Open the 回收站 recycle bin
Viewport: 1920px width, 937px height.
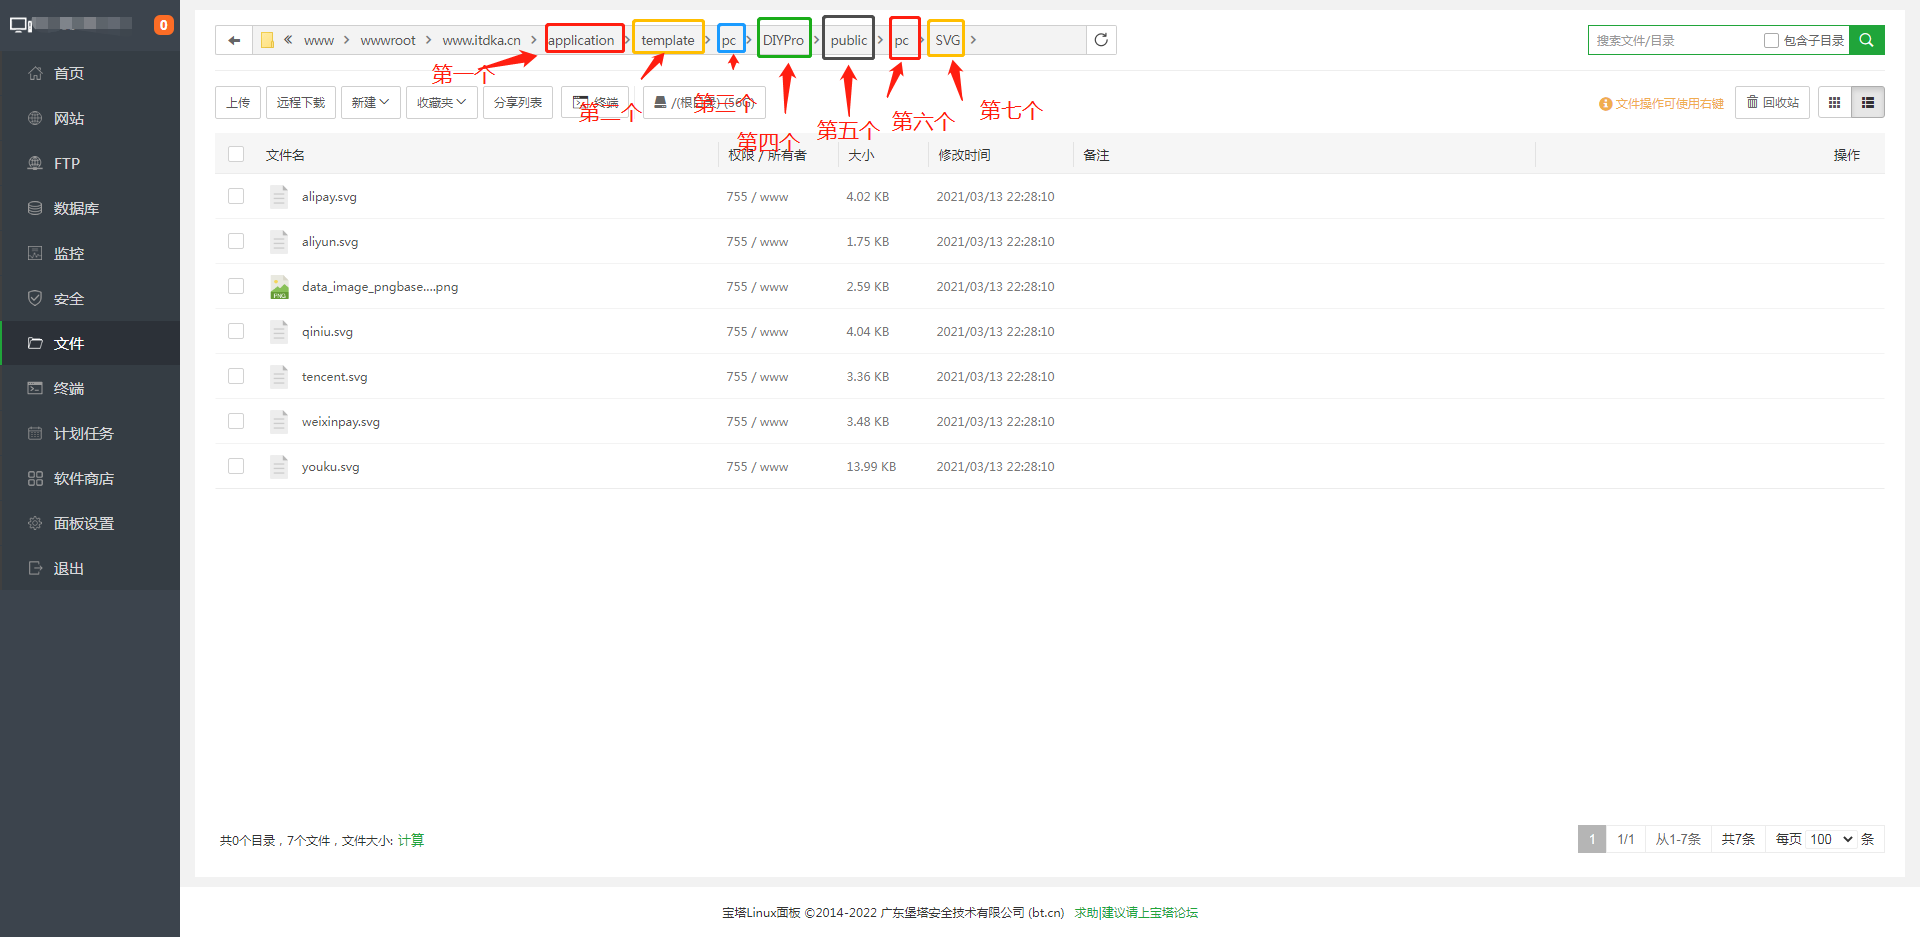pyautogui.click(x=1772, y=102)
